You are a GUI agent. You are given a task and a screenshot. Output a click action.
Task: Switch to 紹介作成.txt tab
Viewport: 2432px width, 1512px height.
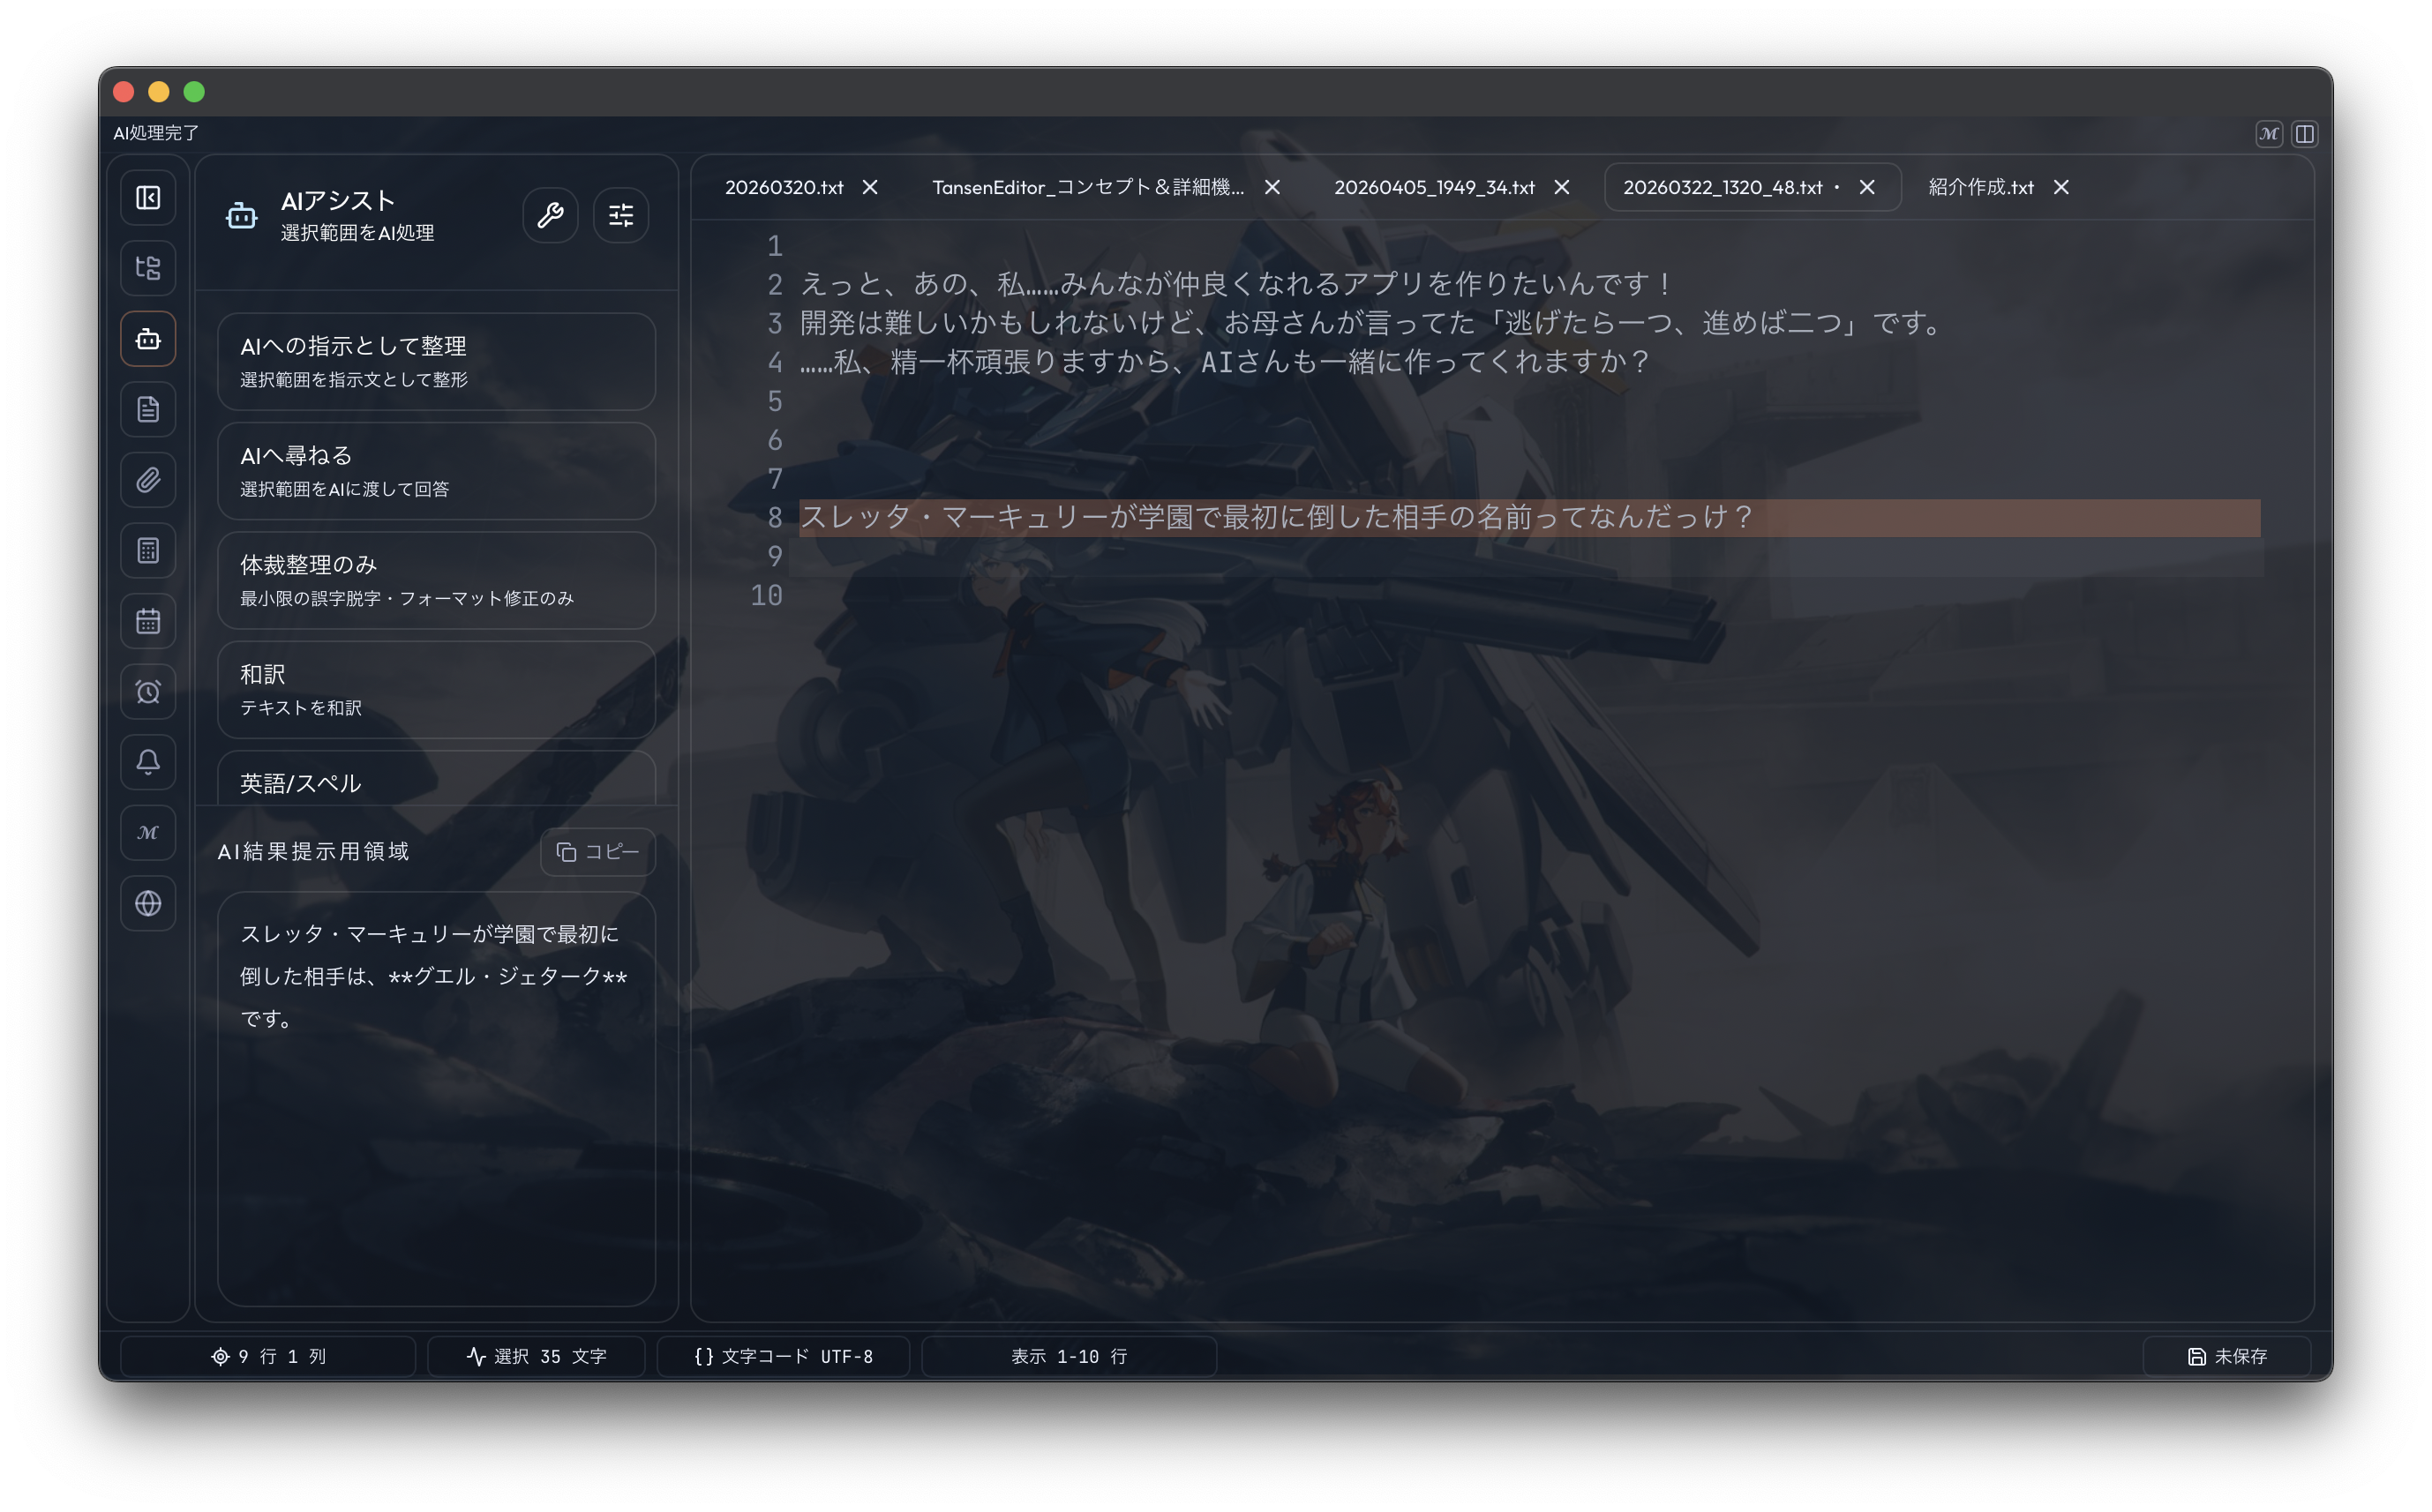[x=1981, y=188]
